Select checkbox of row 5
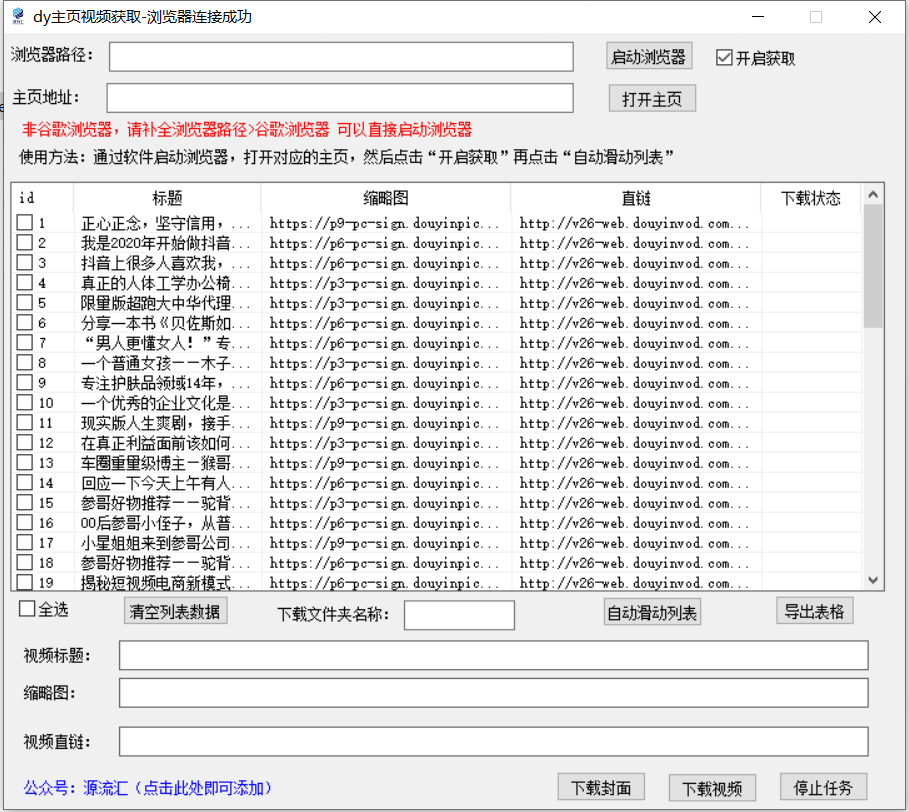 (x=24, y=303)
